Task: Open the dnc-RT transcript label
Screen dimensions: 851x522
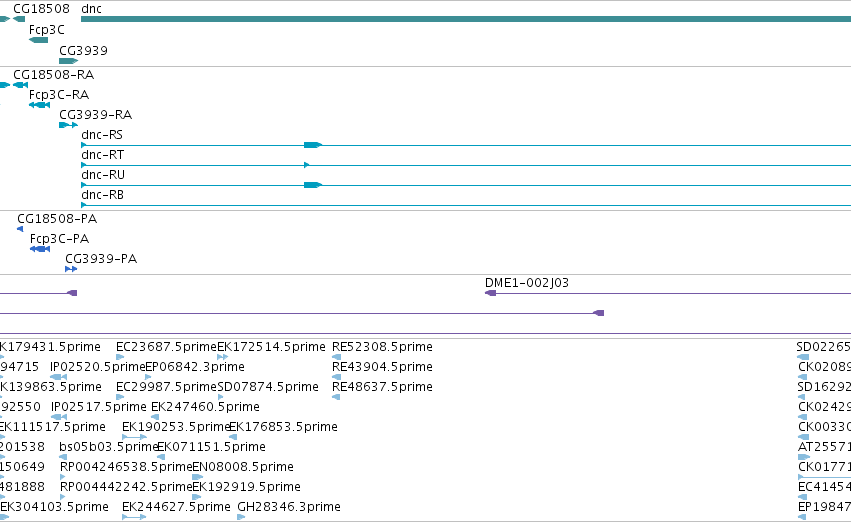Action: click(x=103, y=155)
